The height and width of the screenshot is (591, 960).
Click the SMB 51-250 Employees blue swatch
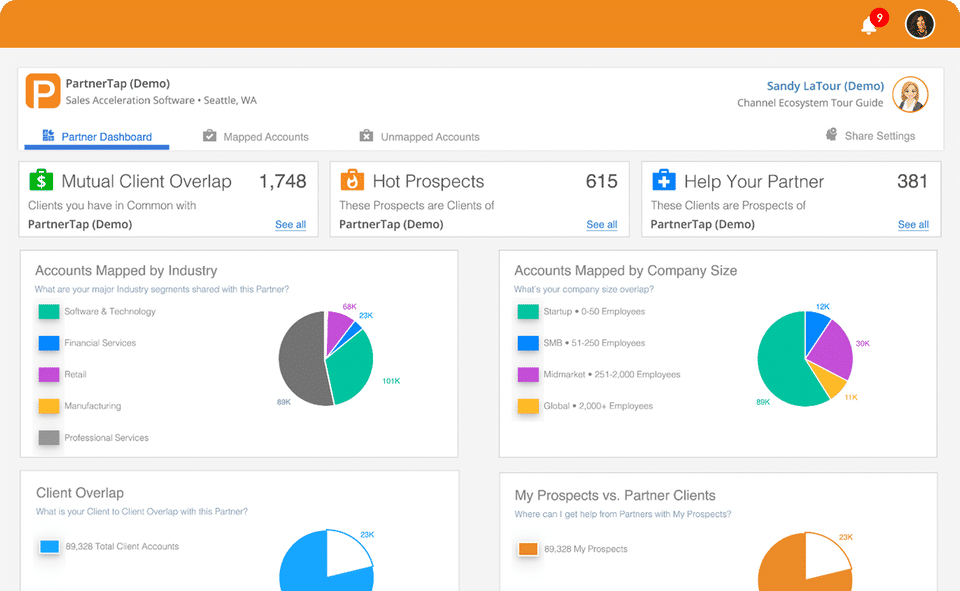point(528,343)
